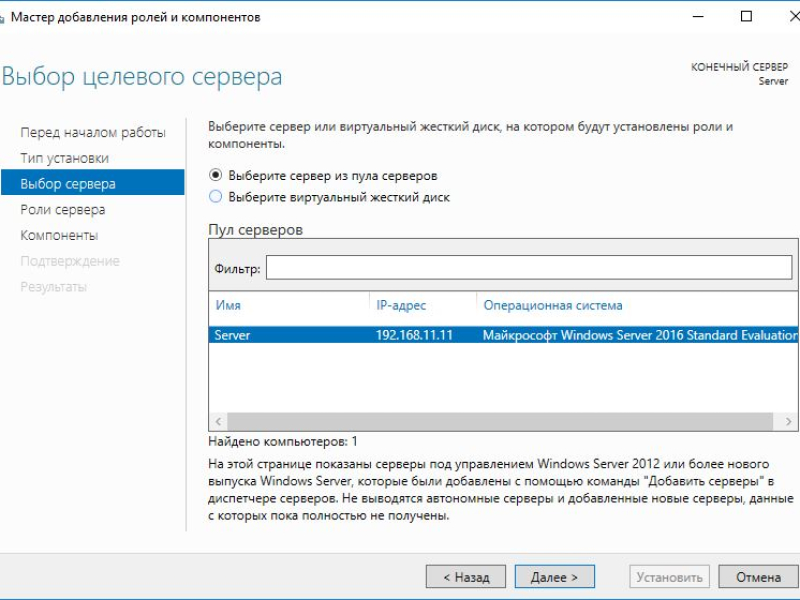This screenshot has height=600, width=800.
Task: Click the right arrow of the horizontal scrollbar
Action: [x=788, y=421]
